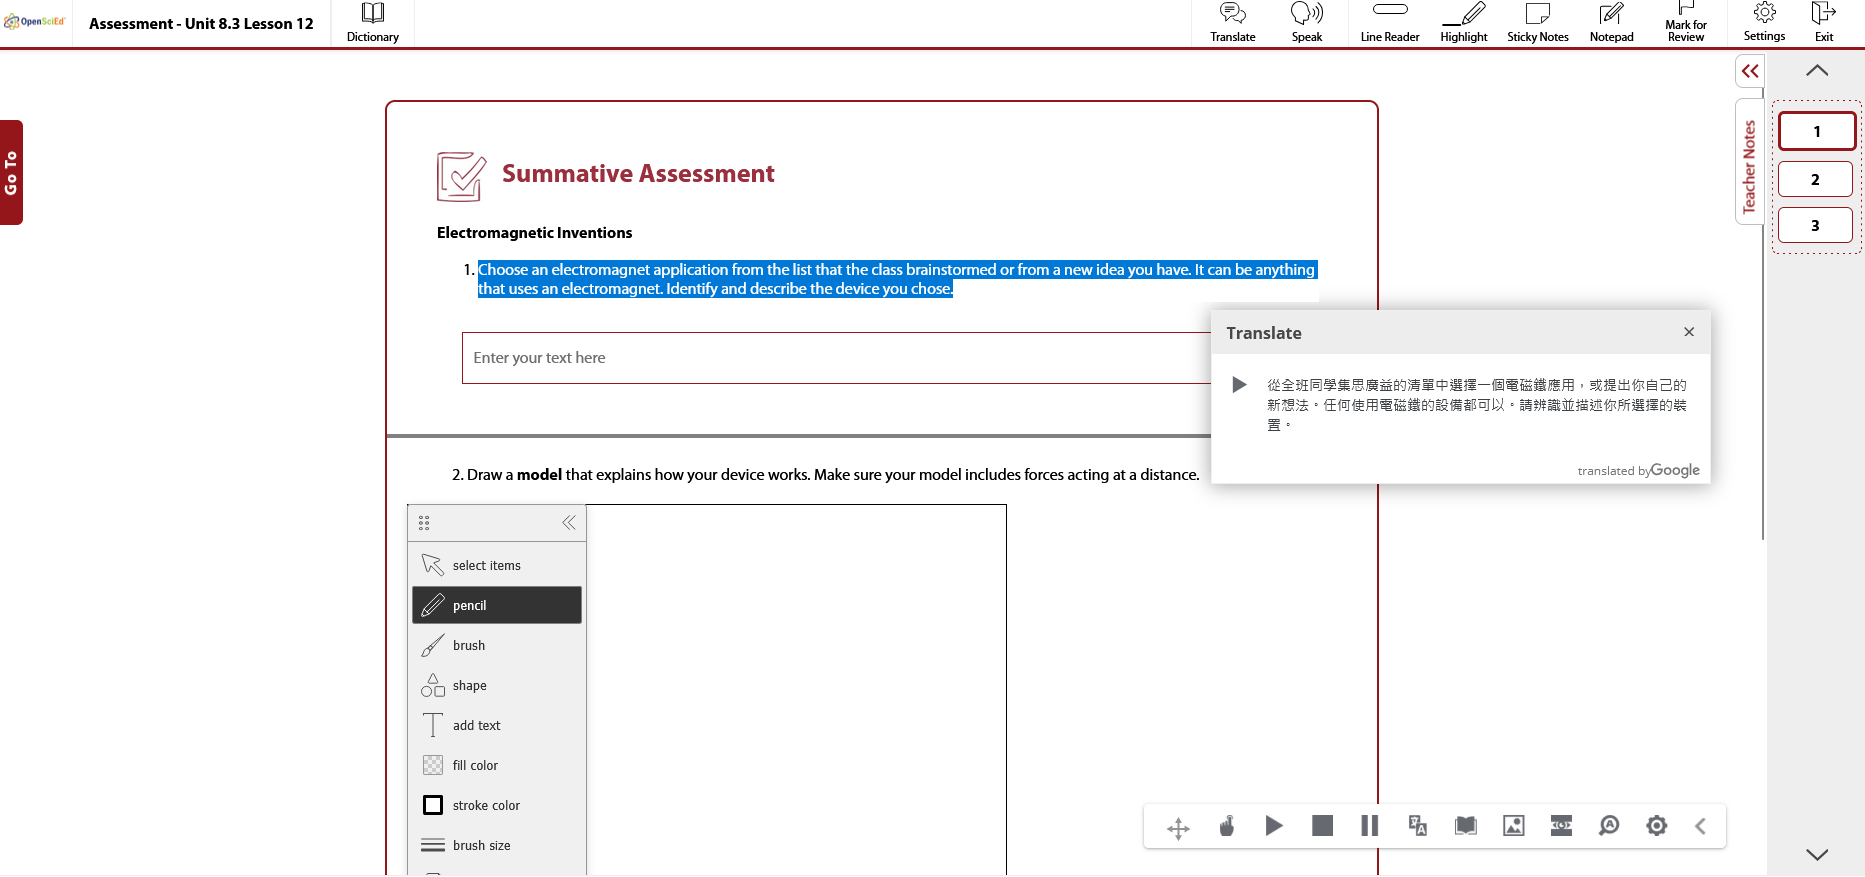The image size is (1865, 877).
Task: Grab the drawing panel drag handle
Action: (x=424, y=523)
